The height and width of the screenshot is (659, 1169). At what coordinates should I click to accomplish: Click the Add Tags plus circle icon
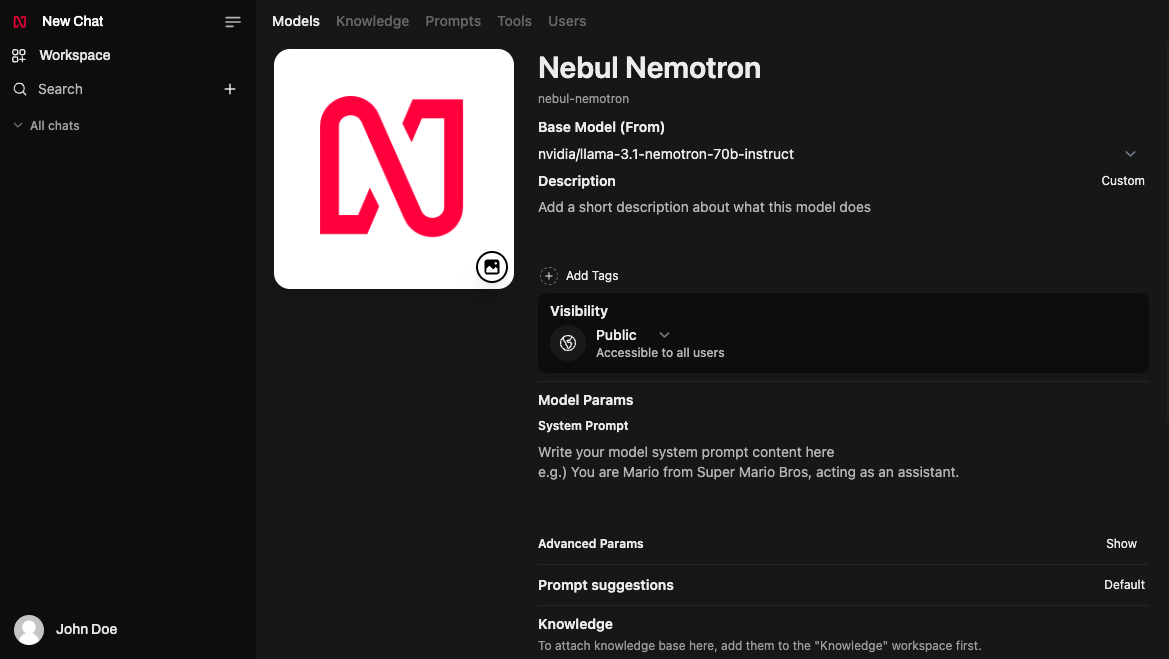click(549, 276)
